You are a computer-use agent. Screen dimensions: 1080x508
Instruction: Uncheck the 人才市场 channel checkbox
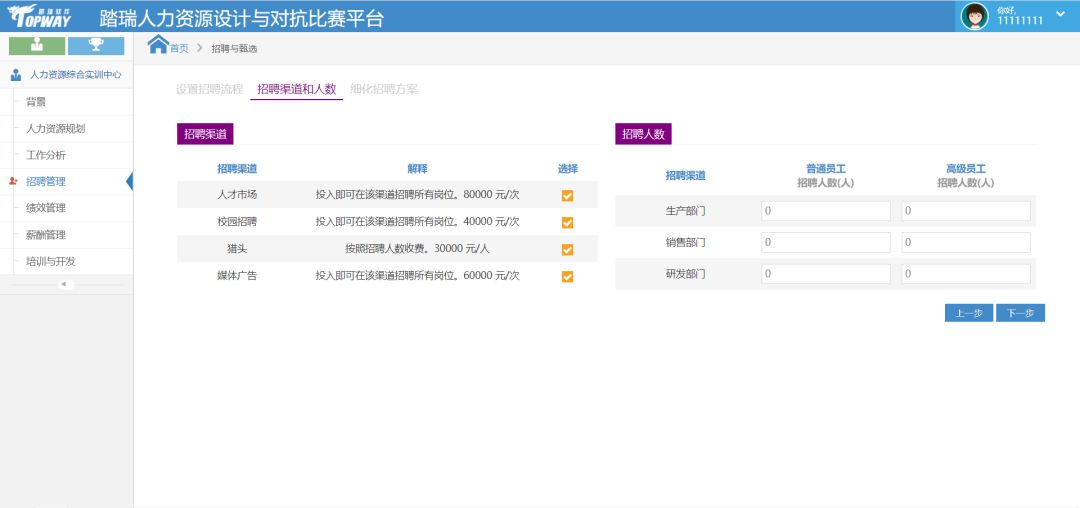coord(567,196)
